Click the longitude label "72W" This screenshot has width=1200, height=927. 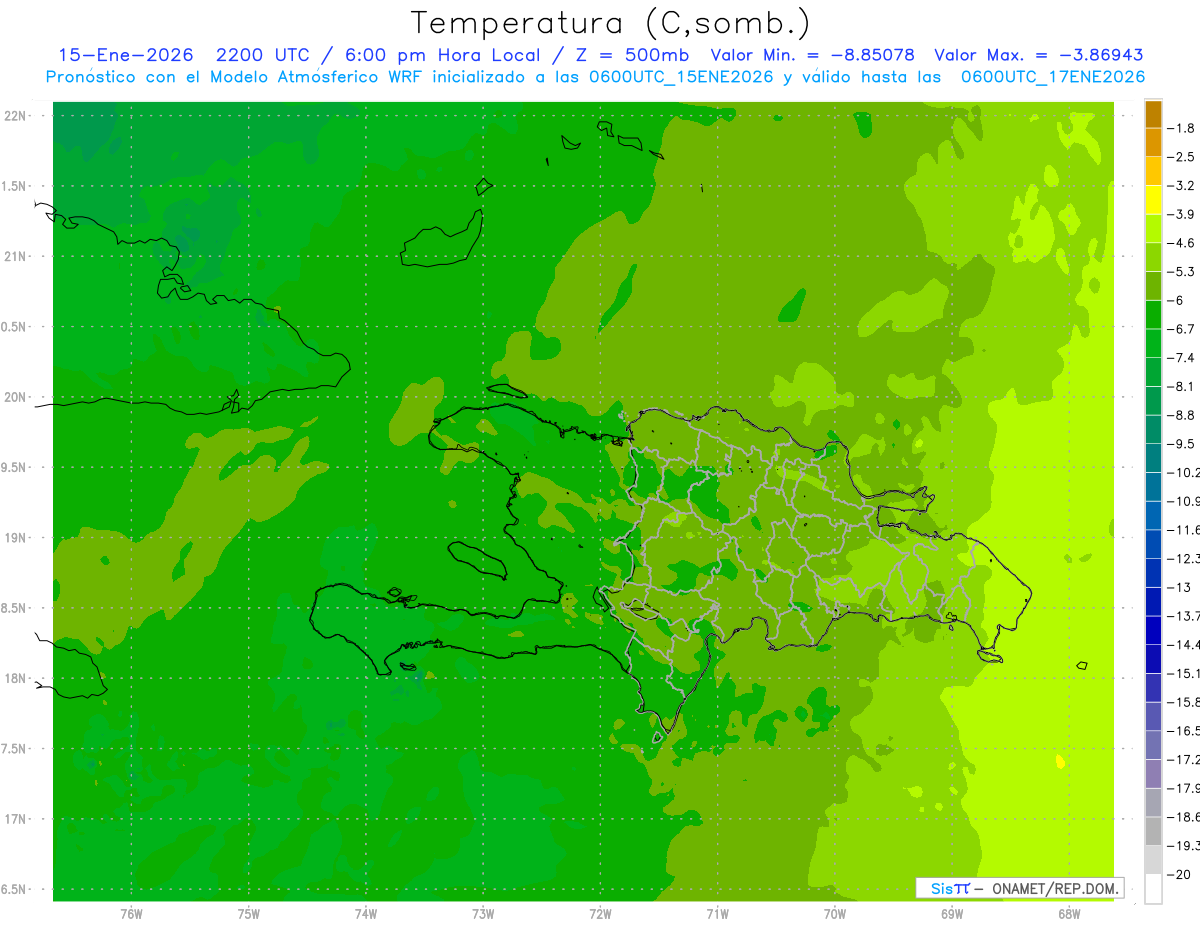pyautogui.click(x=600, y=913)
